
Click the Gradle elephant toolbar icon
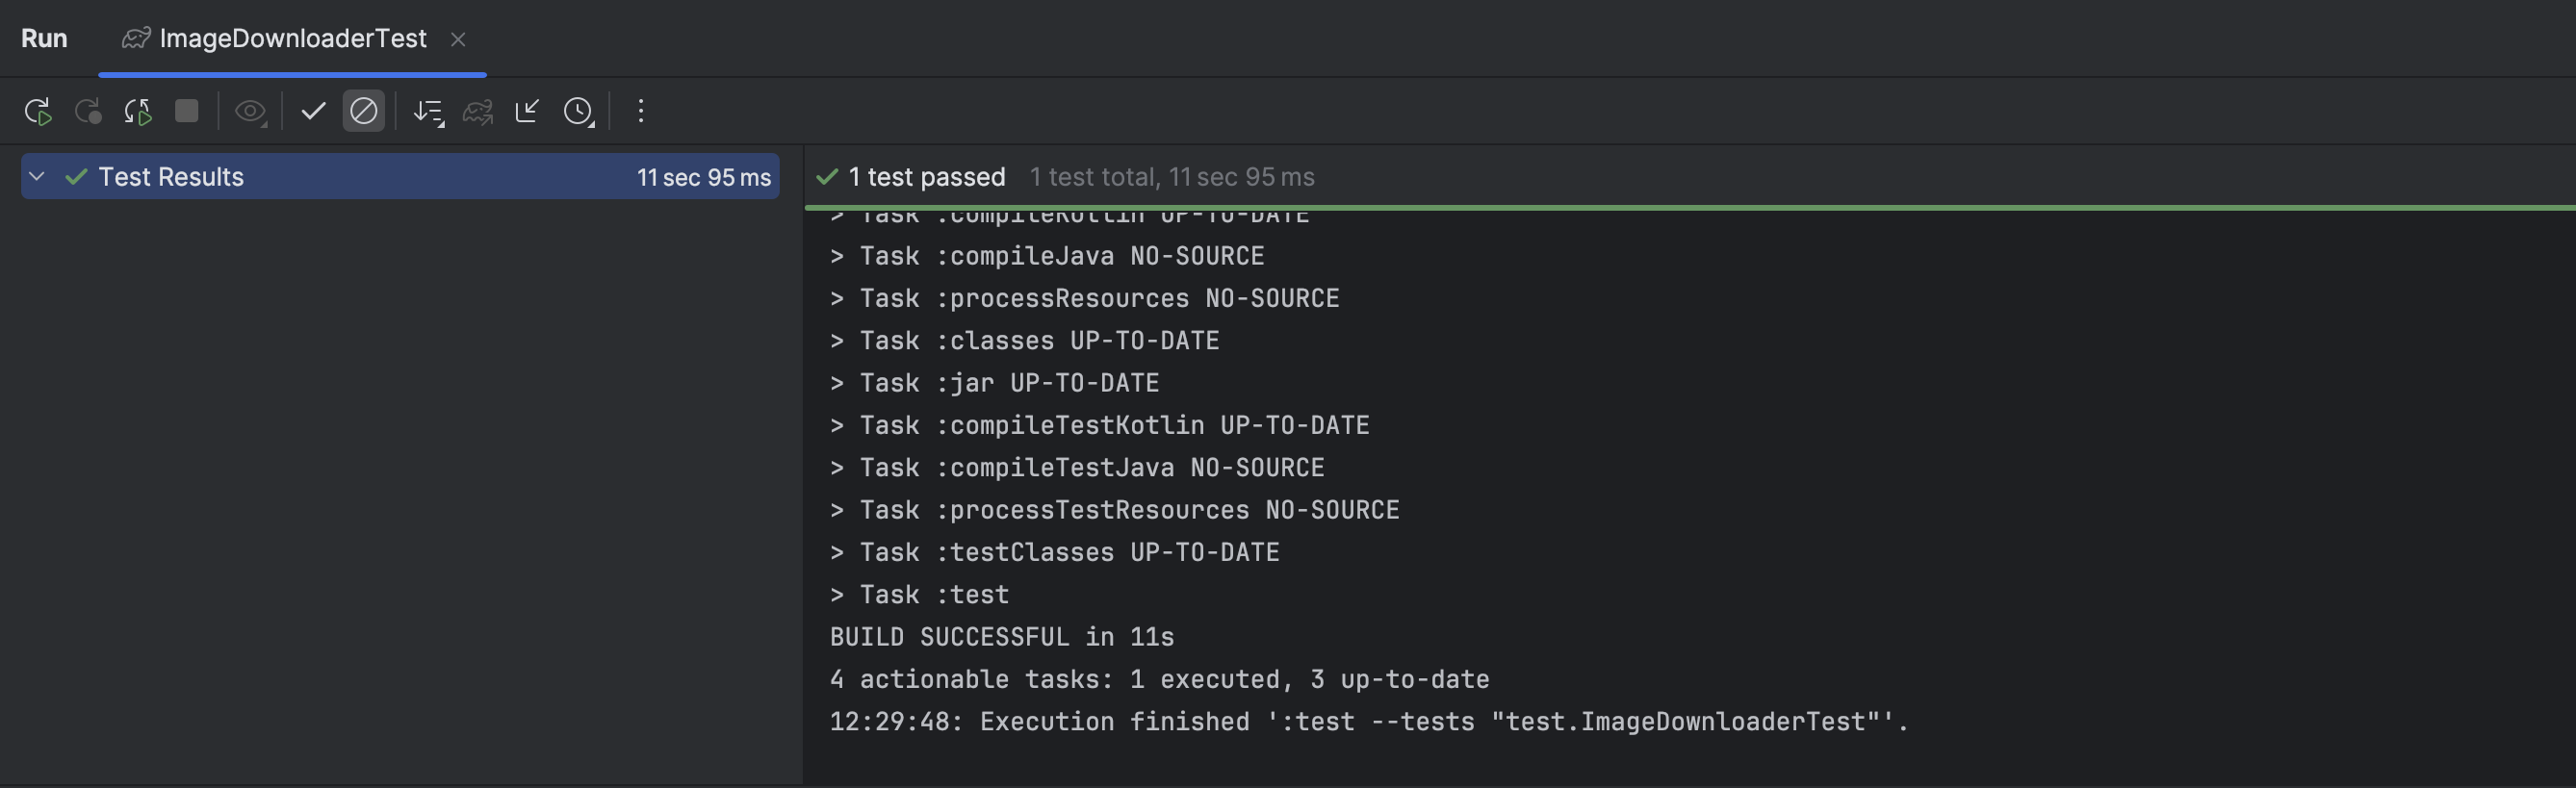(478, 111)
